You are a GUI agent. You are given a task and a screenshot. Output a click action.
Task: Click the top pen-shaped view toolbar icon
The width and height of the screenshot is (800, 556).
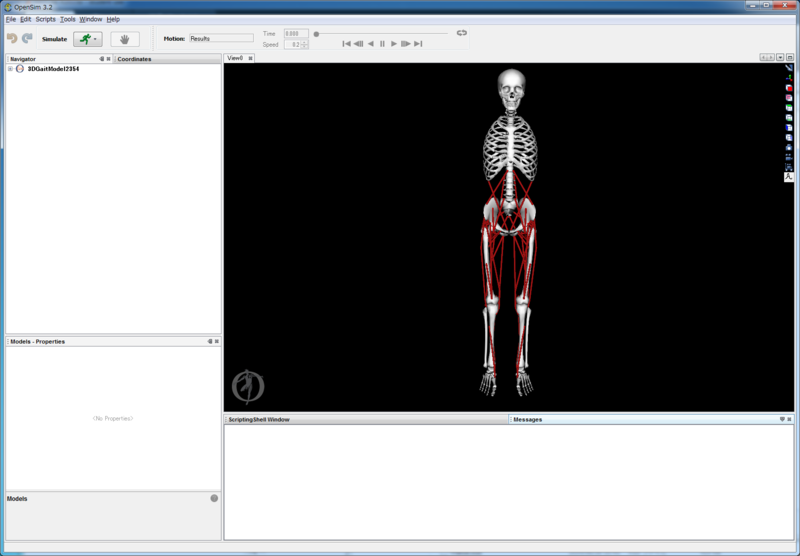[789, 68]
